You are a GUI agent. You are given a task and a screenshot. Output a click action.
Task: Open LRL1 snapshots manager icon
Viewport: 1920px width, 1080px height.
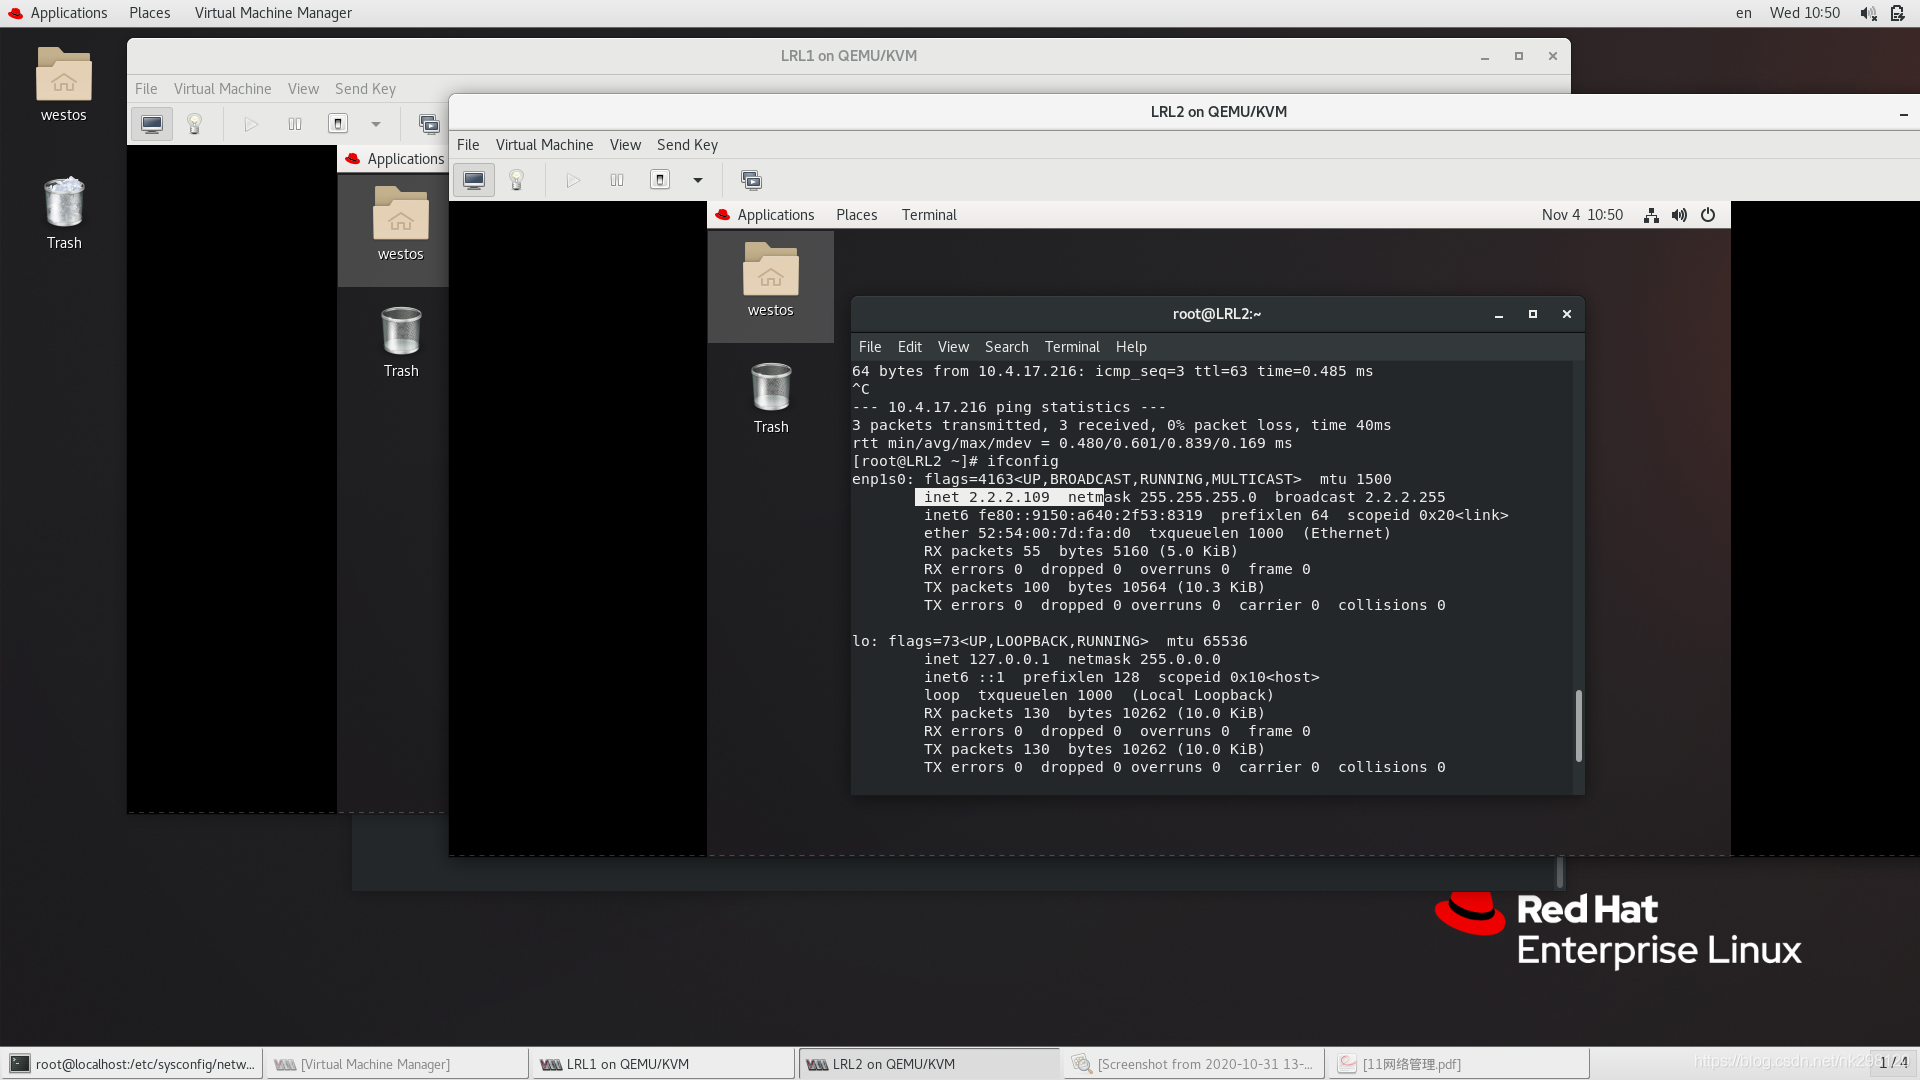point(429,124)
